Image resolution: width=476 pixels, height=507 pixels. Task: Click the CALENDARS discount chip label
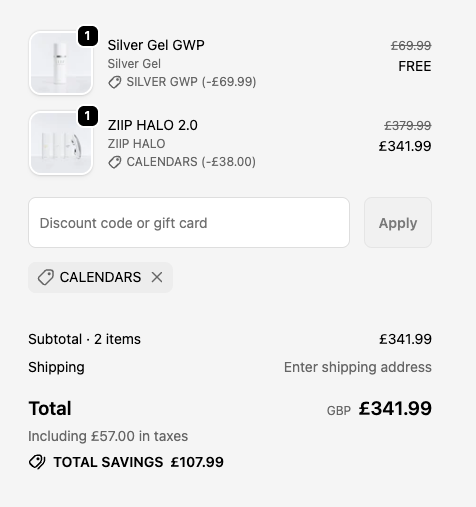tap(100, 277)
